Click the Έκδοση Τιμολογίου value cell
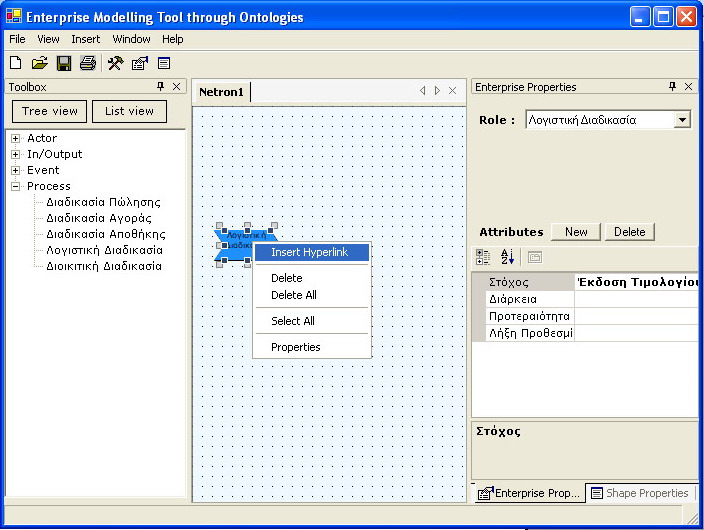 coord(637,282)
